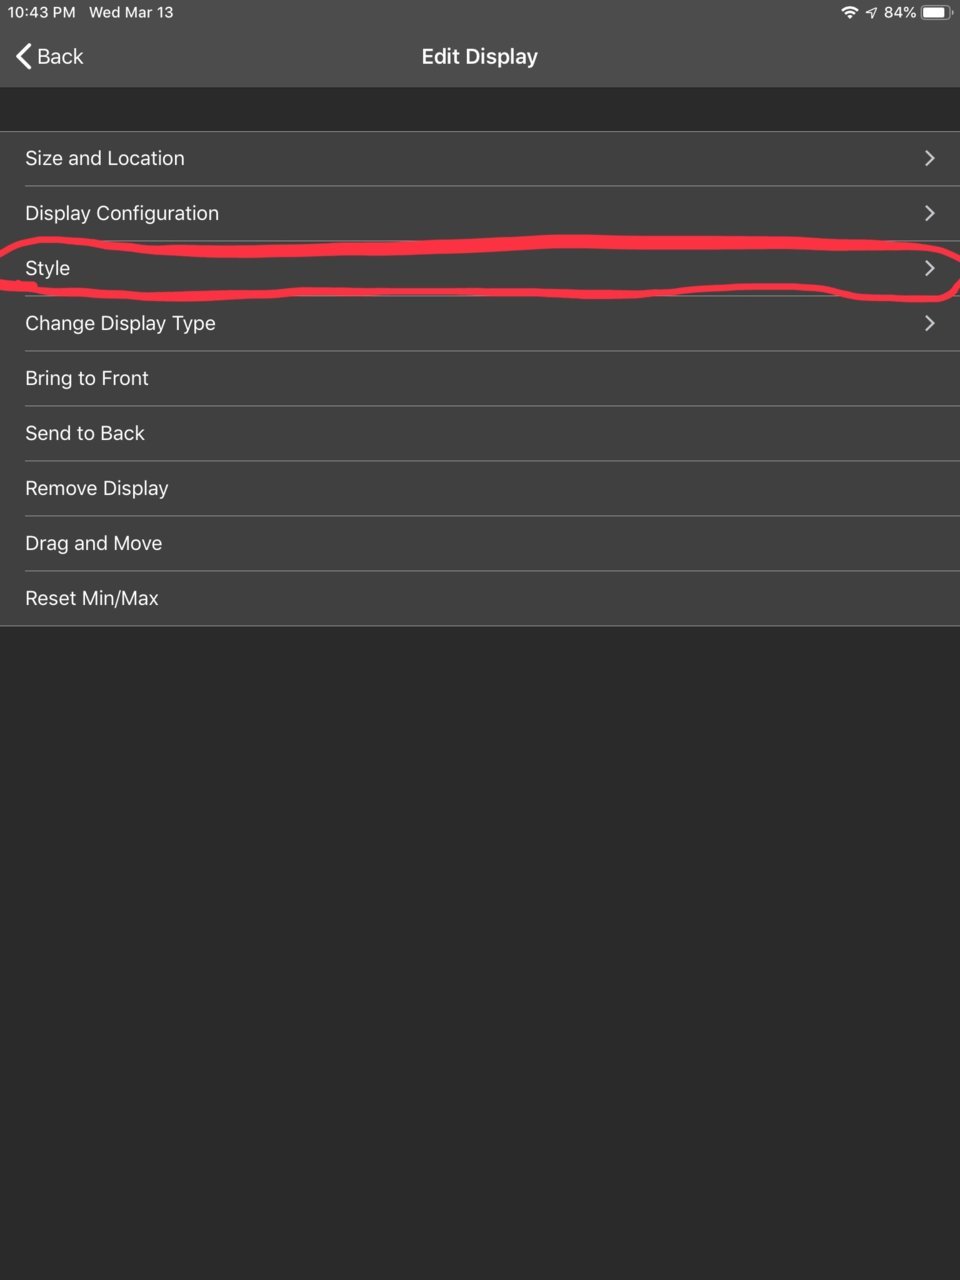Go back using Back label
Viewport: 960px width, 1280px height.
tap(60, 56)
